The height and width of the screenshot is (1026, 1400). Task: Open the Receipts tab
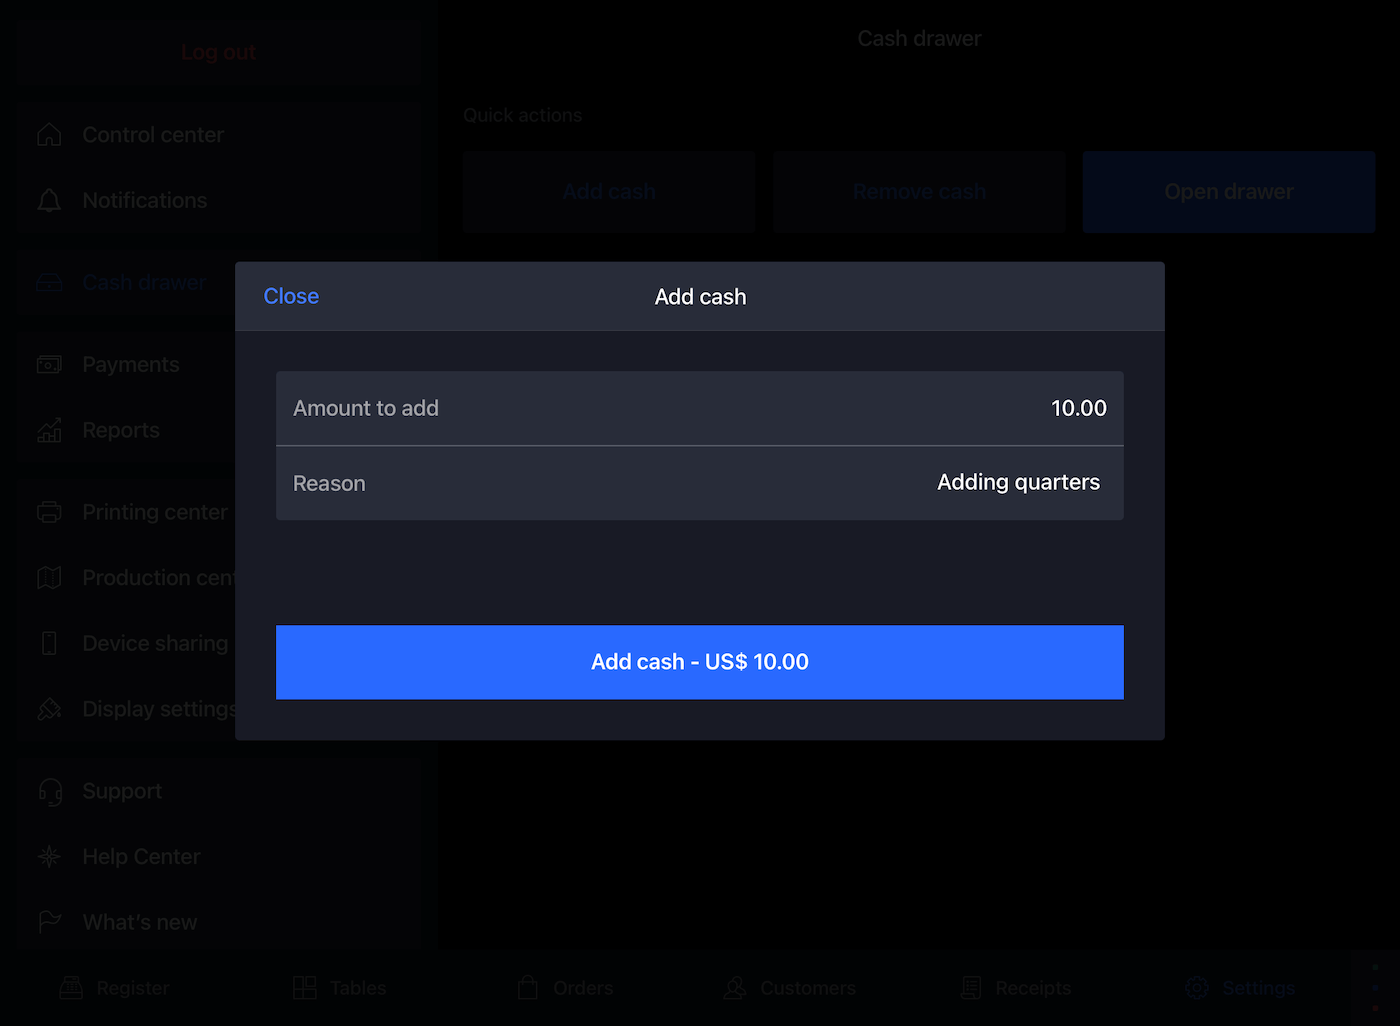1016,988
